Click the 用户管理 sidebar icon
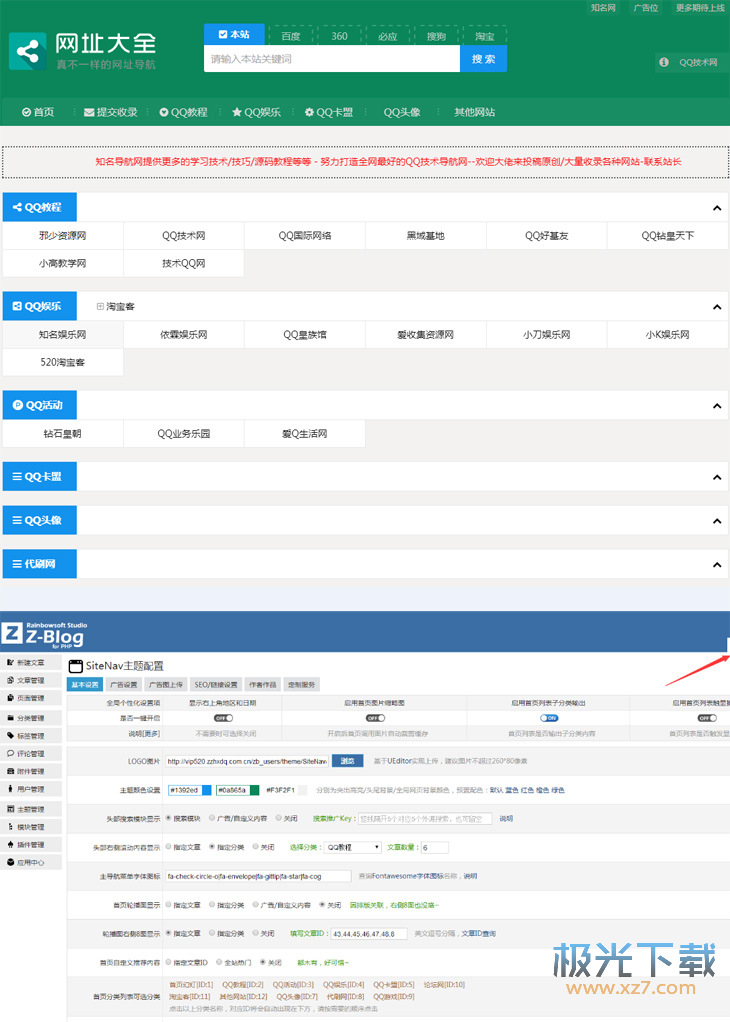The width and height of the screenshot is (730, 1022). click(x=10, y=789)
